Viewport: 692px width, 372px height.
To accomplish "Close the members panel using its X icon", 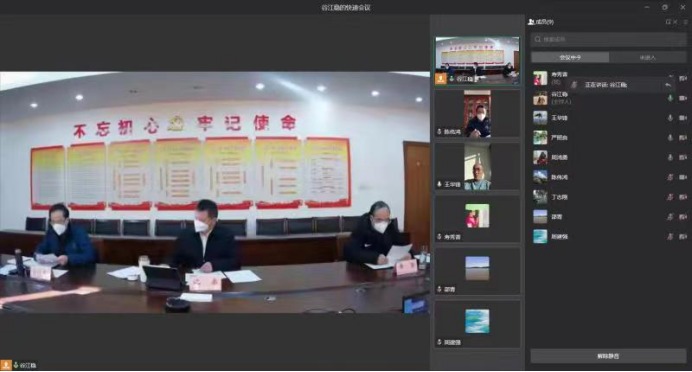I will [676, 22].
